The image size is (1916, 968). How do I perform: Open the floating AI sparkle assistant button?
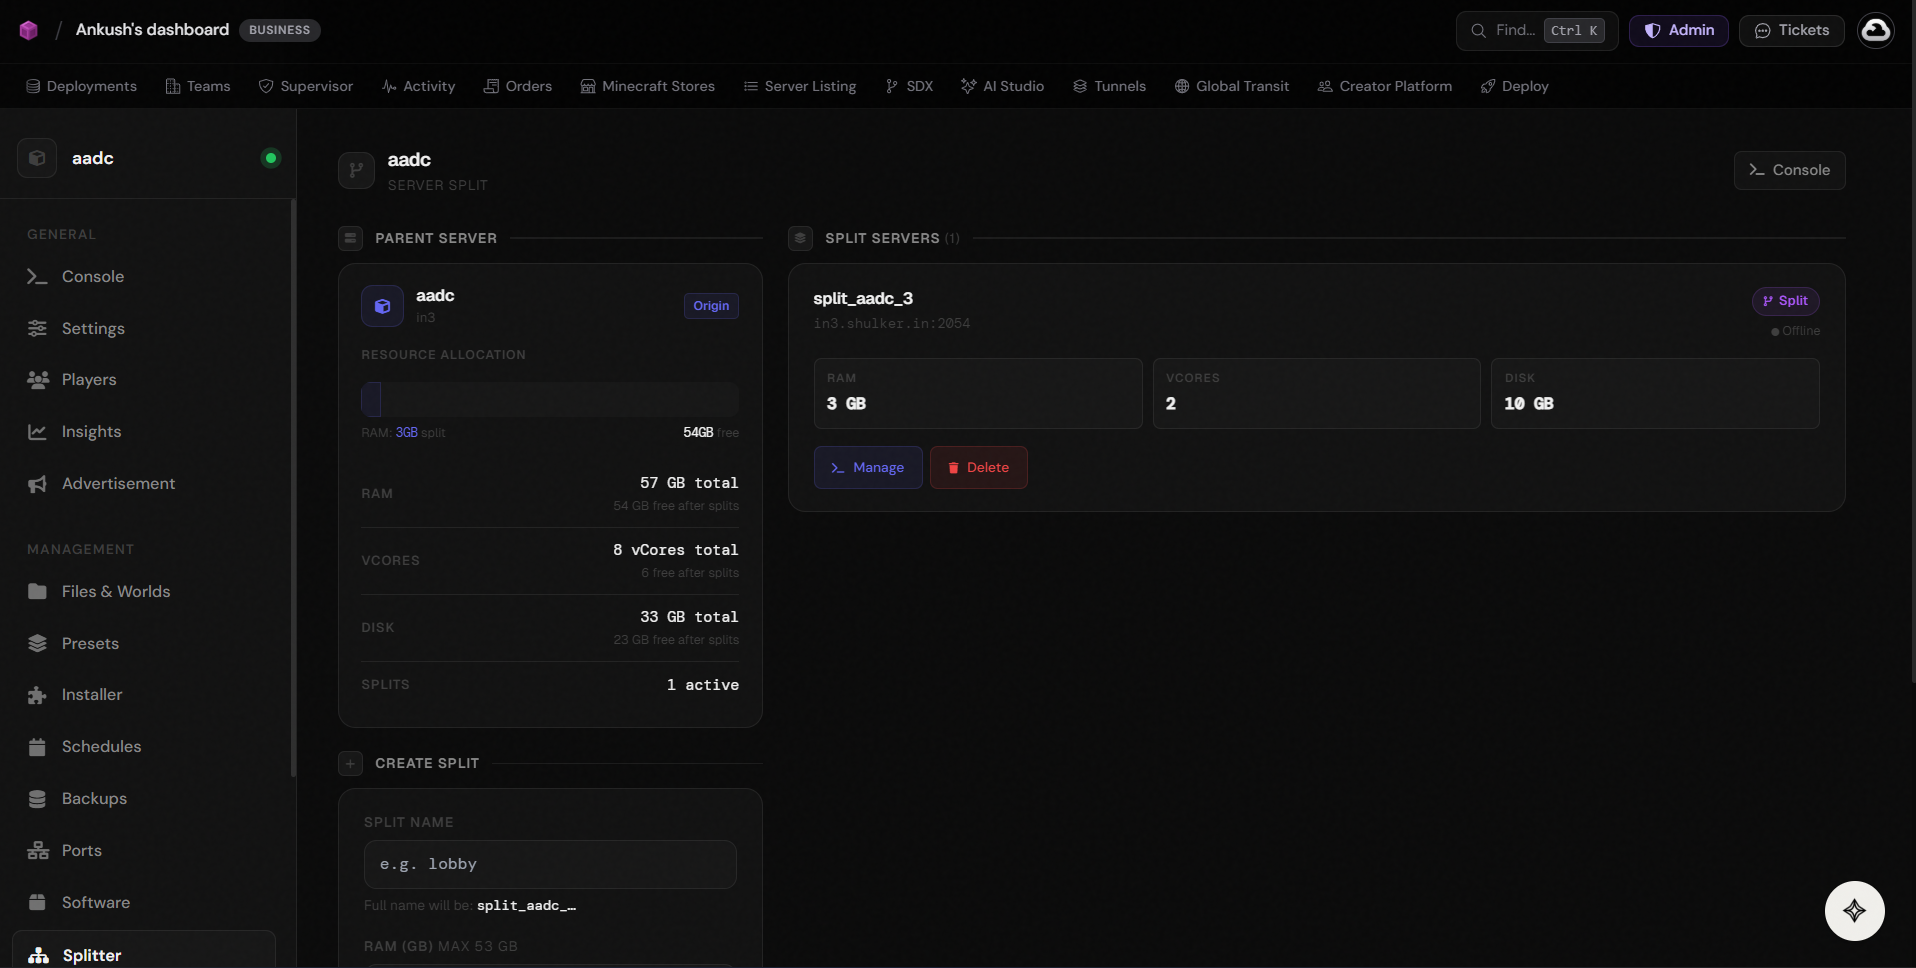1854,910
